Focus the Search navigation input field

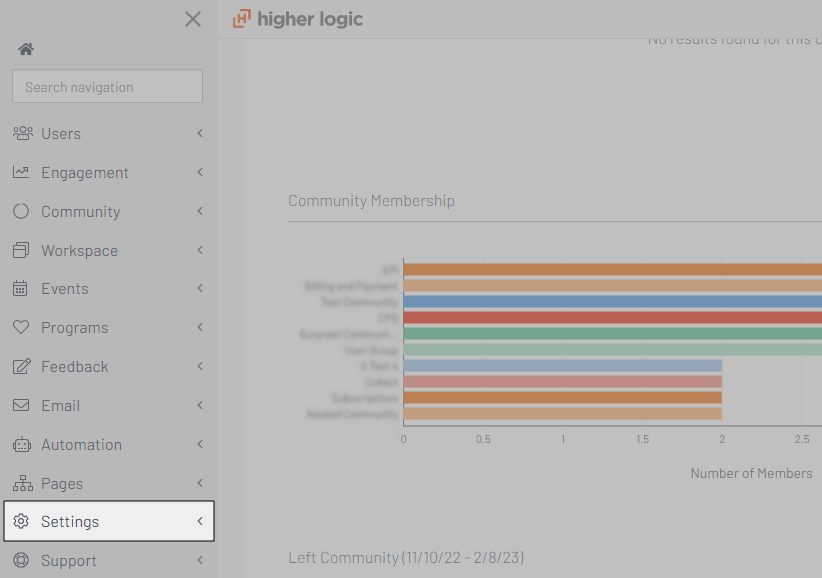point(107,87)
